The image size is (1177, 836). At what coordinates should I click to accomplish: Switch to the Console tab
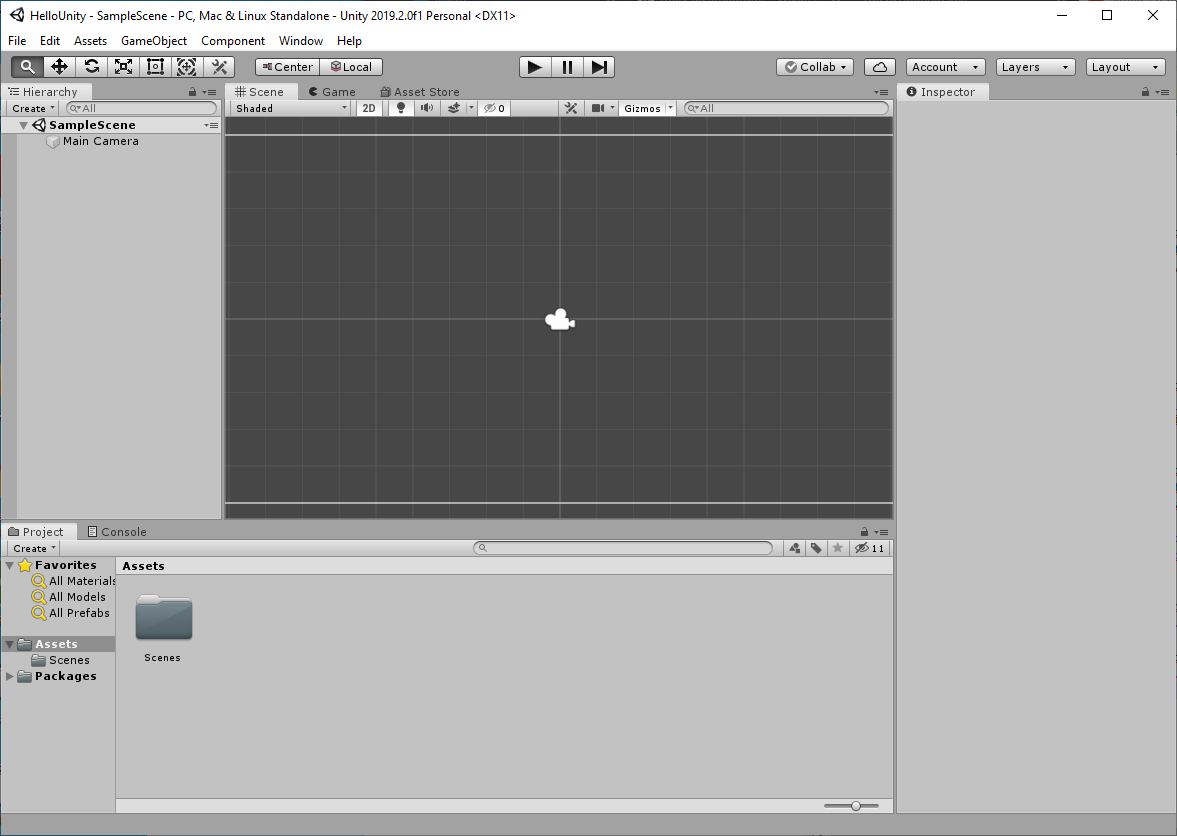(x=117, y=532)
